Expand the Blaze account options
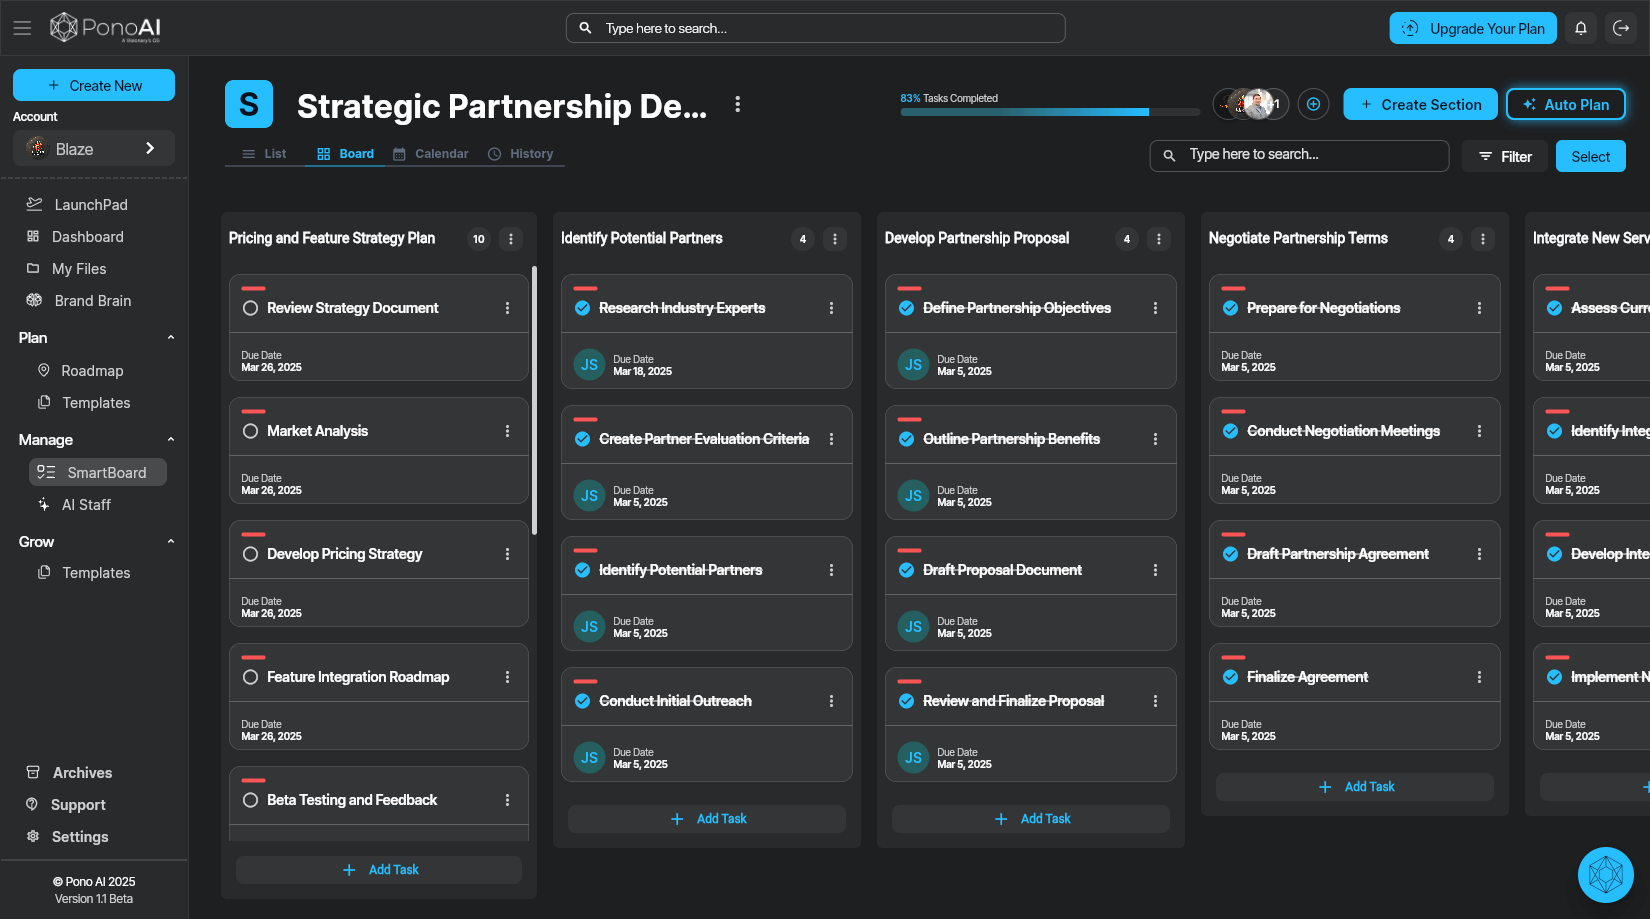The width and height of the screenshot is (1650, 919). point(152,147)
